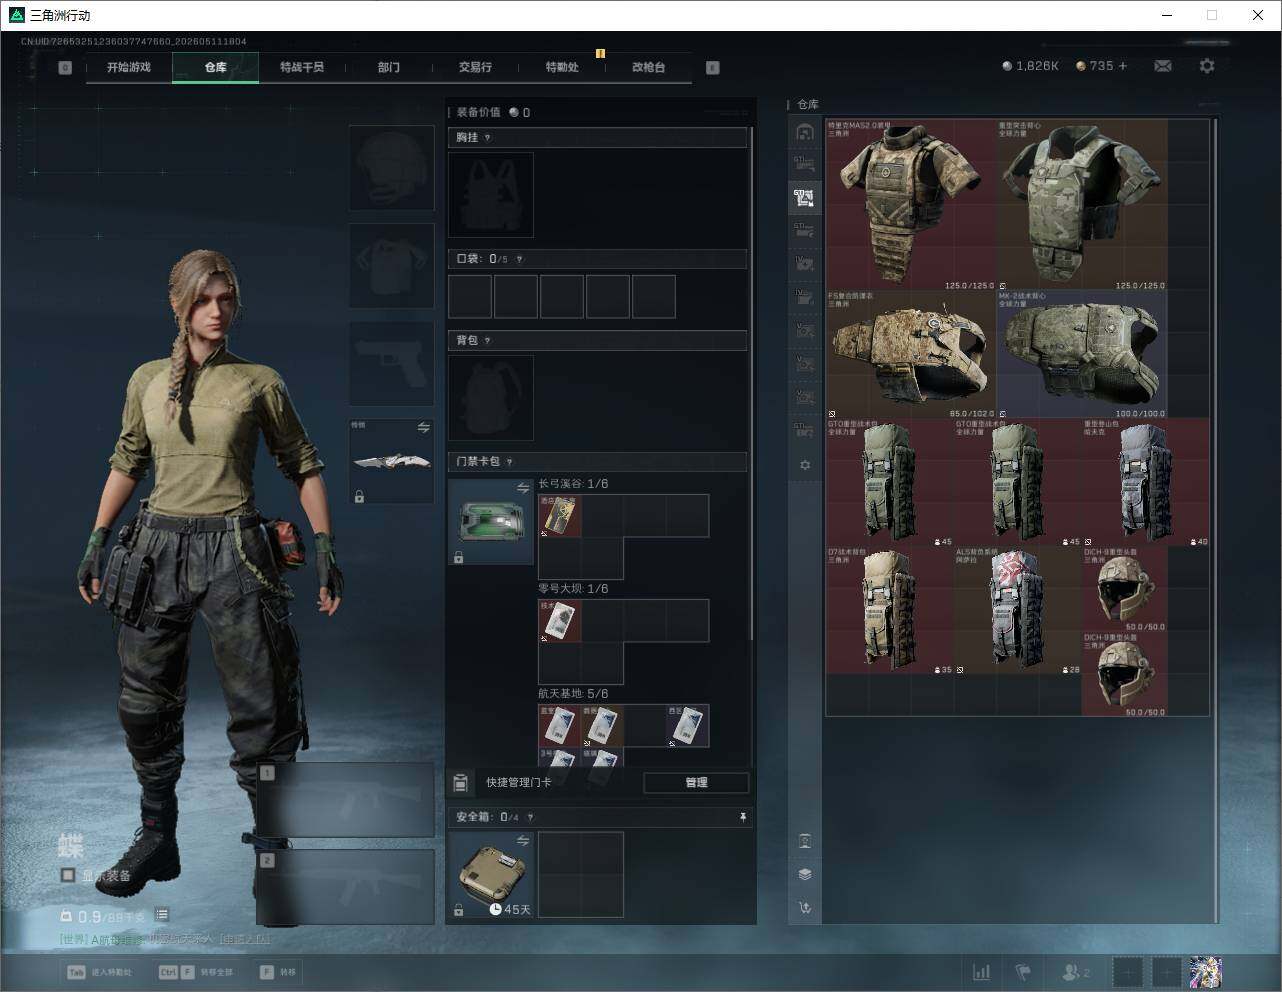Select the top warehouse category filter icon
1282x992 pixels.
tap(805, 132)
